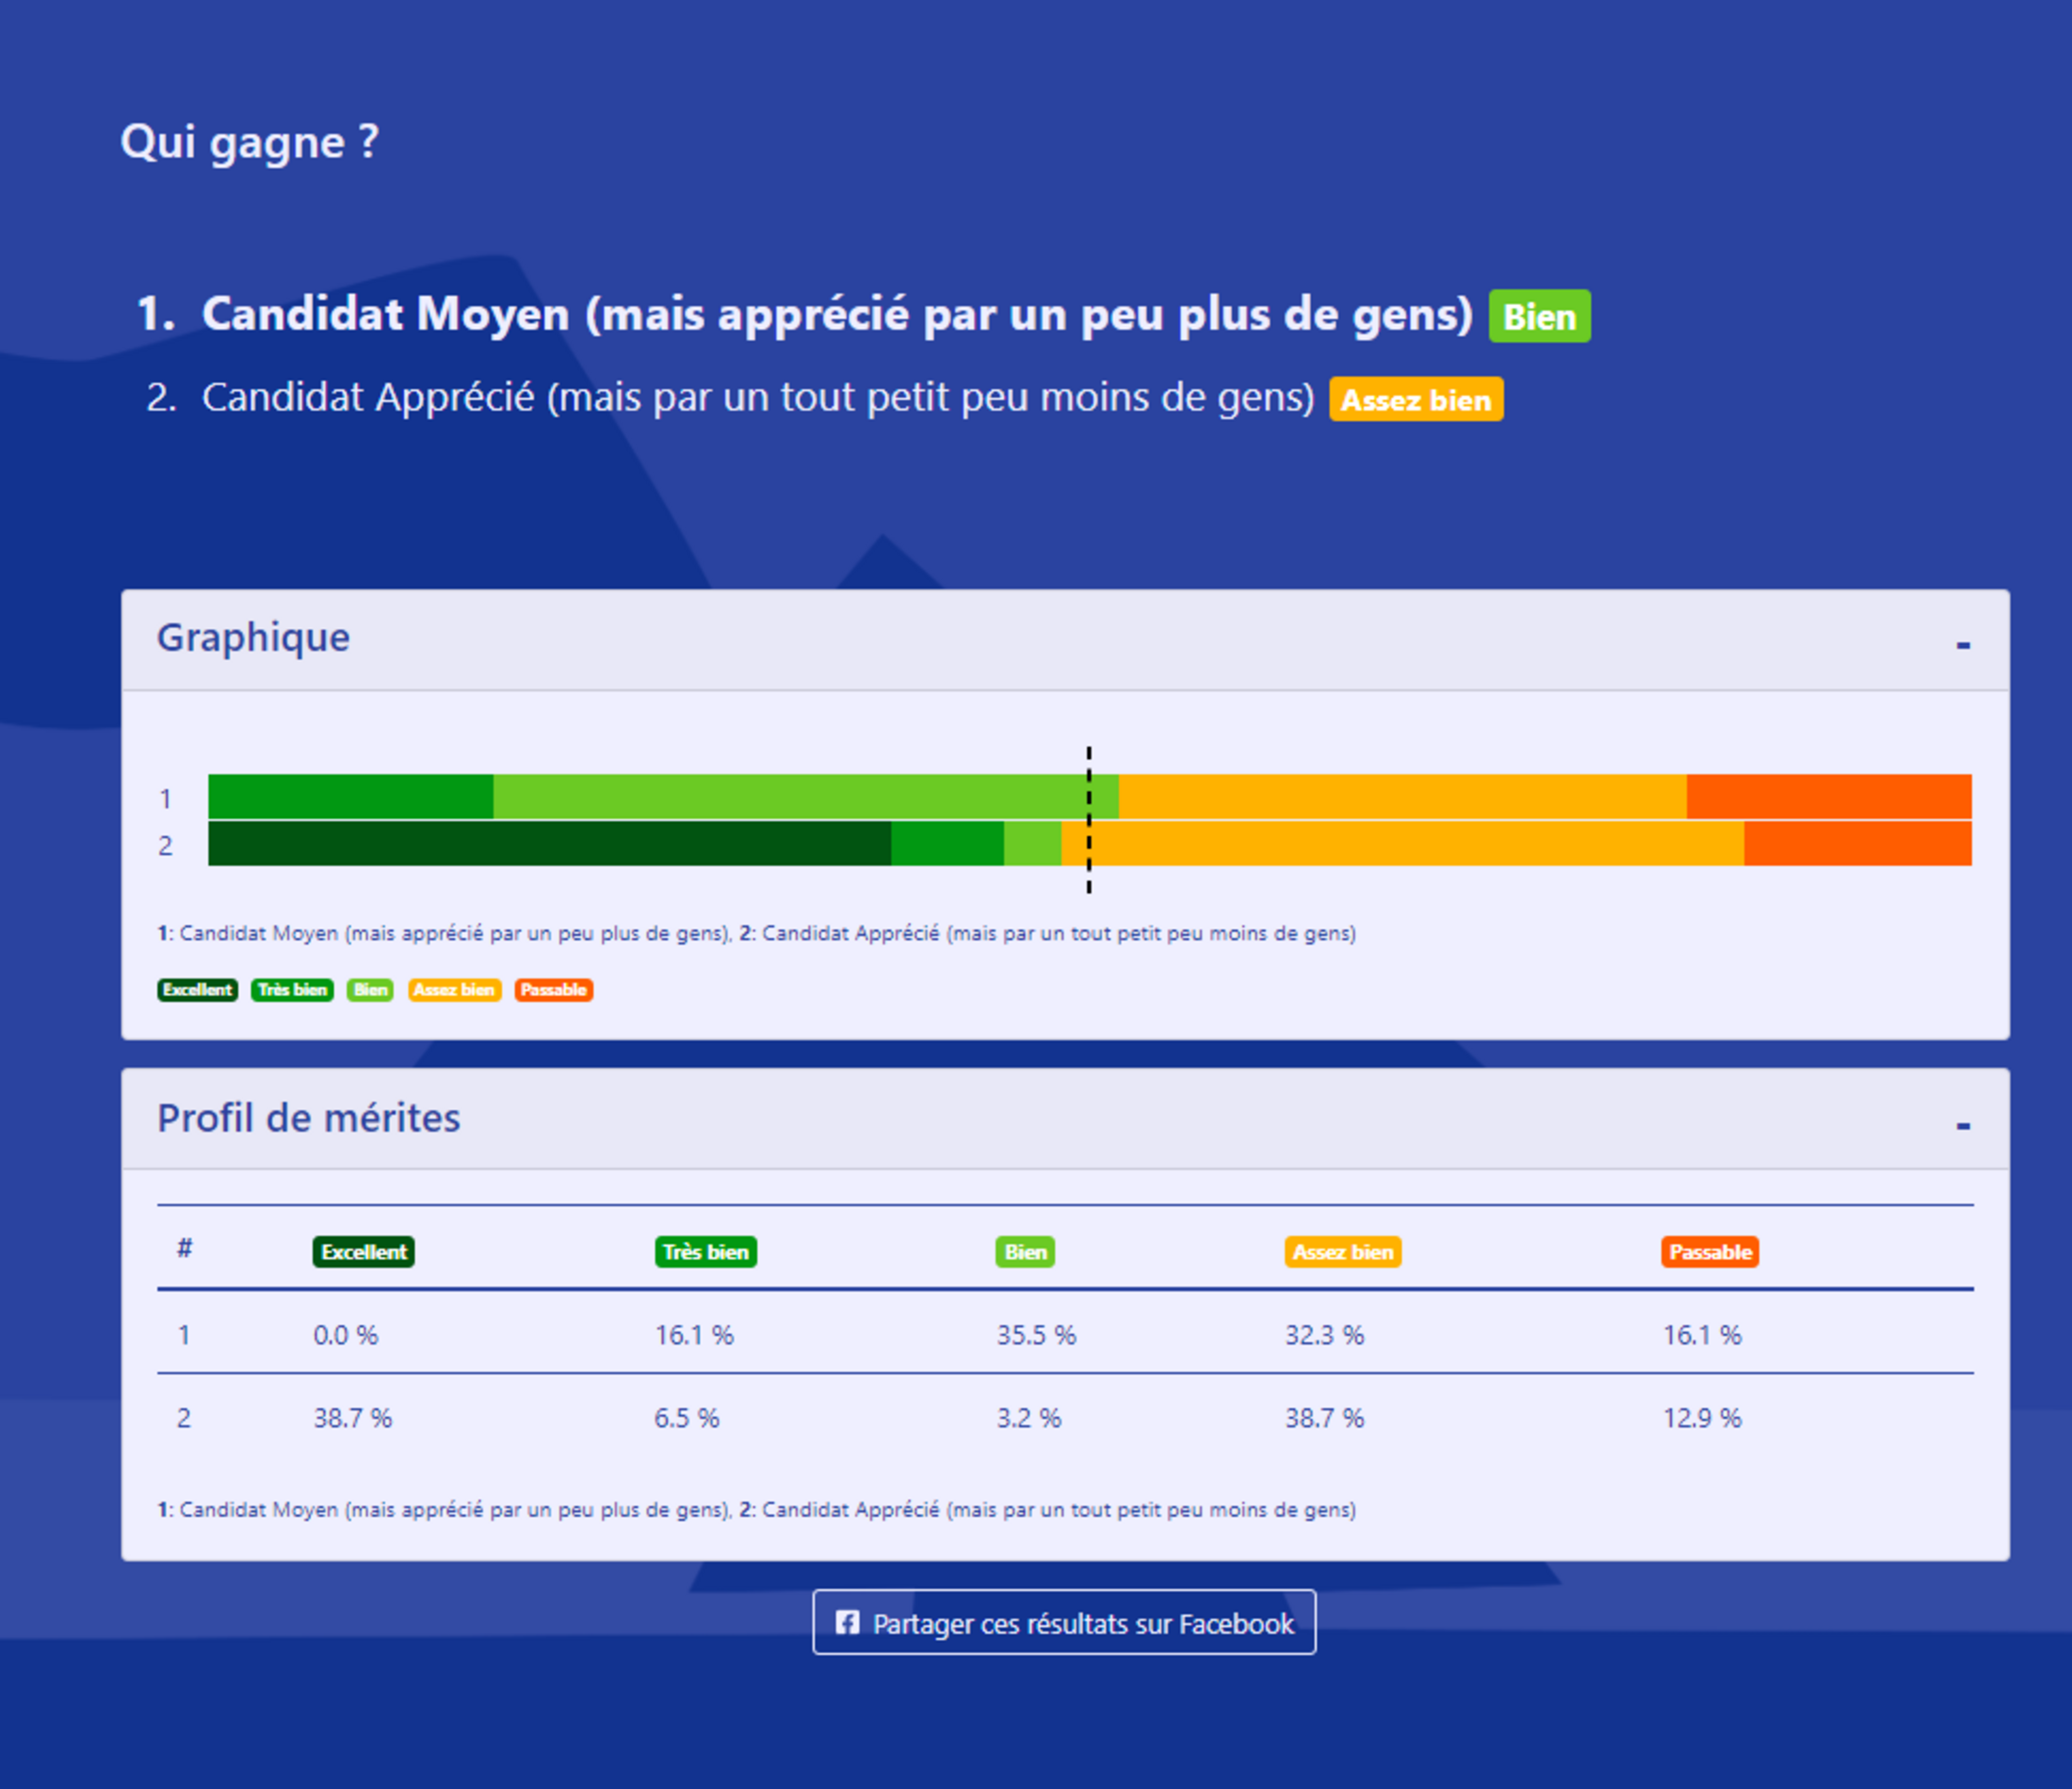The height and width of the screenshot is (1789, 2072).
Task: Click the Assez bien column header in table
Action: coord(1342,1252)
